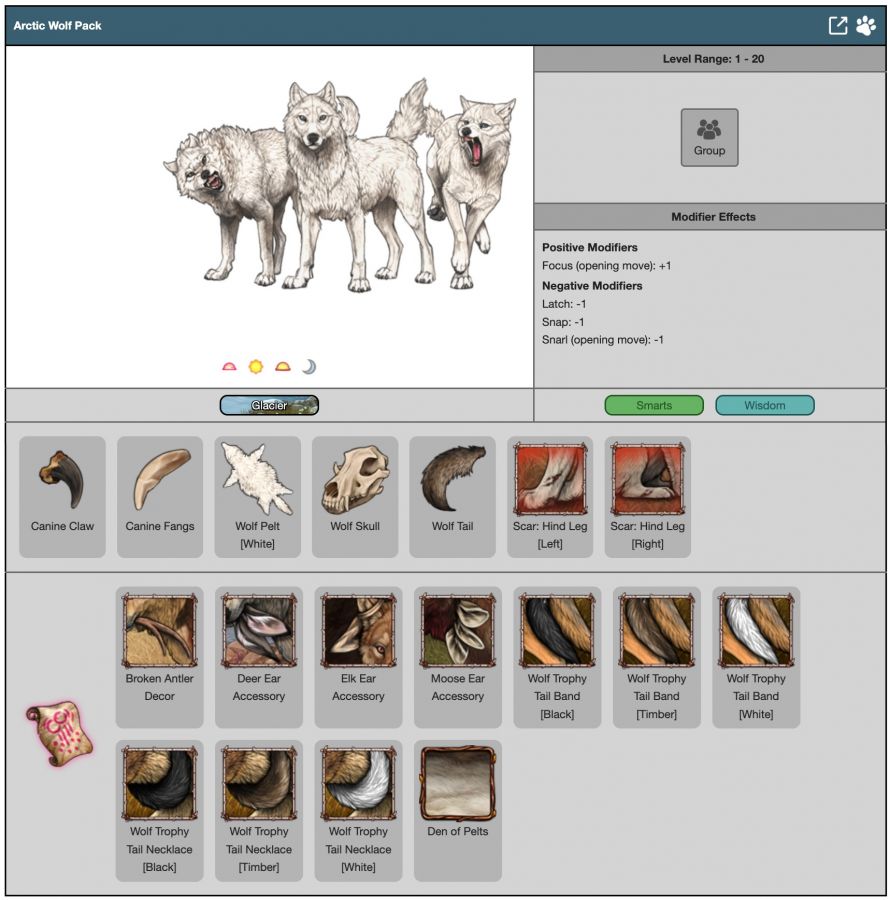Viewport: 890px width, 900px height.
Task: Click the teal Wisdom button
Action: [x=765, y=405]
